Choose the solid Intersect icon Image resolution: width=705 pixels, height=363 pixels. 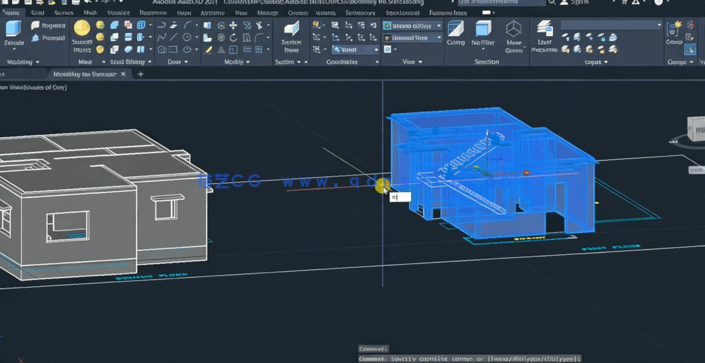tap(115, 49)
